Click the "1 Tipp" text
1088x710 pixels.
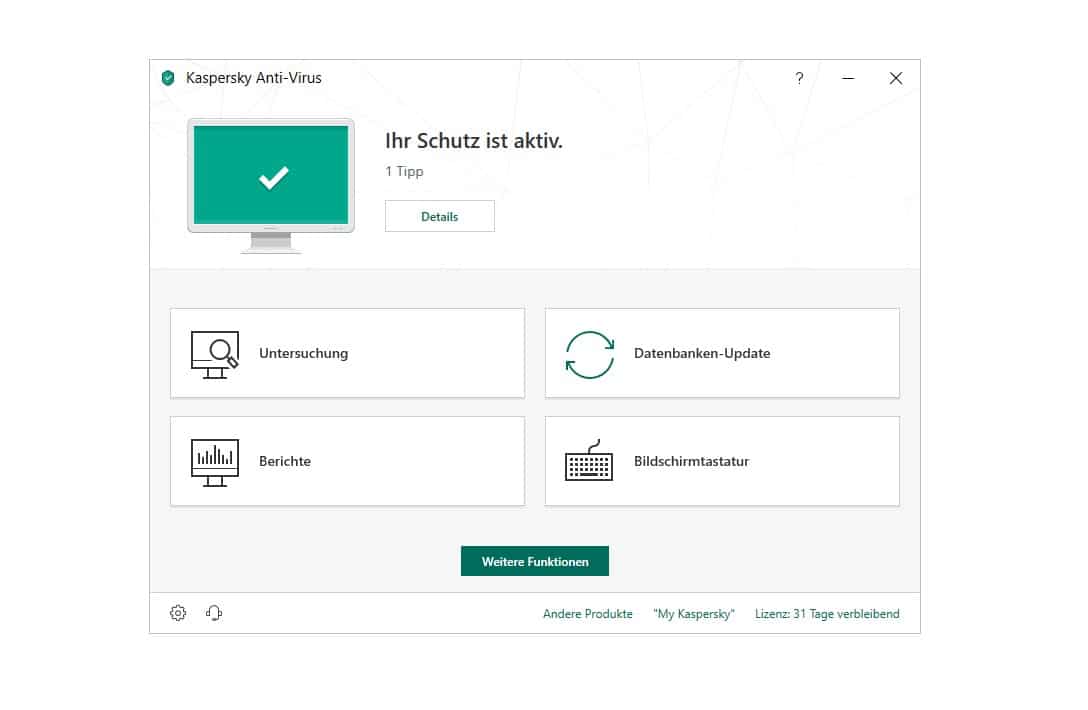[x=405, y=171]
